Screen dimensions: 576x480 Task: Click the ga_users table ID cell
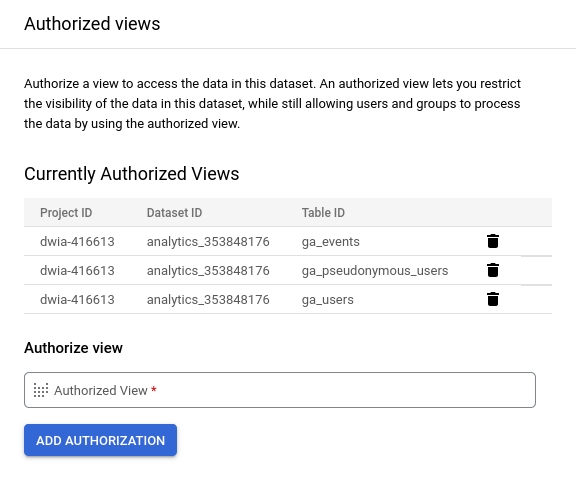(x=328, y=300)
